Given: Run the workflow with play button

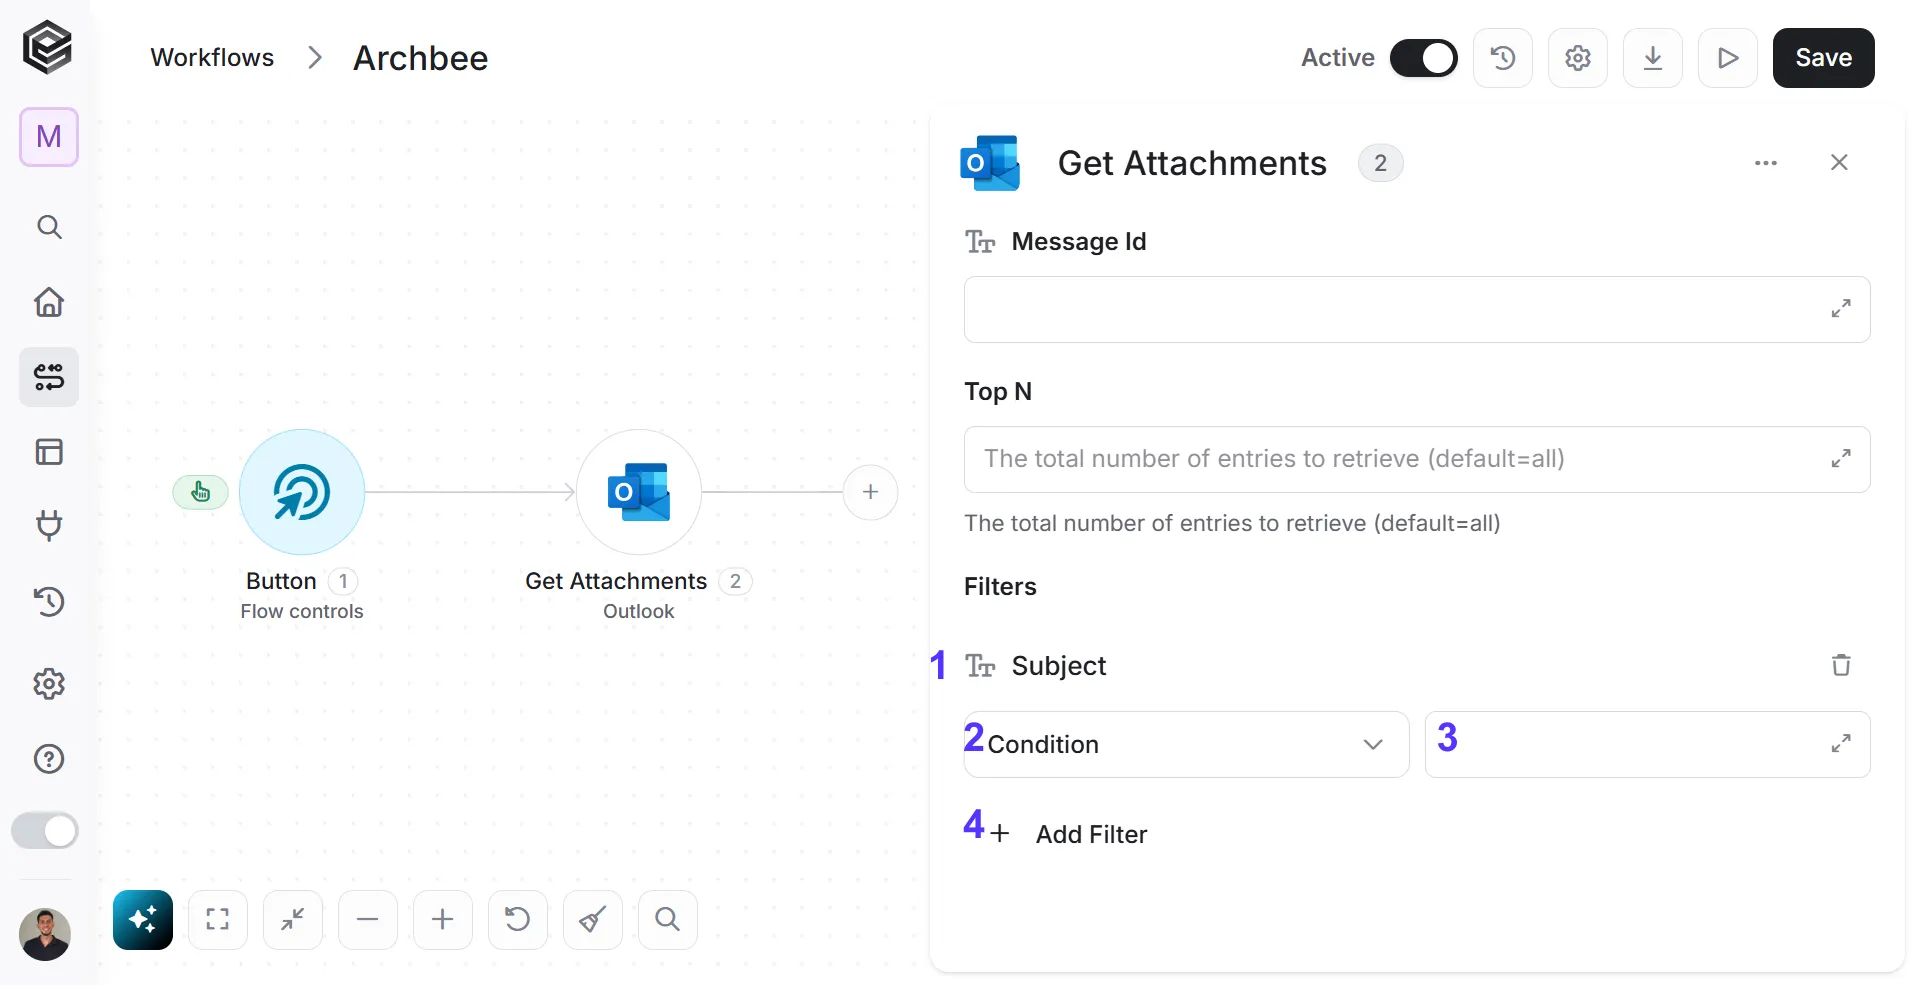Looking at the screenshot, I should pos(1728,58).
